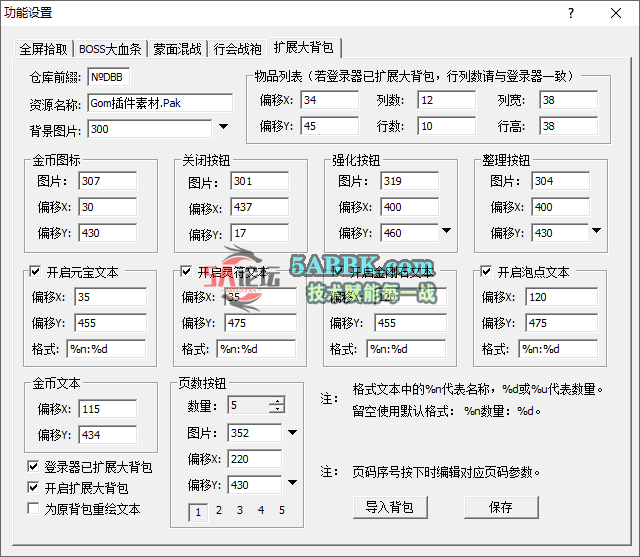The height and width of the screenshot is (557, 640).
Task: Toggle the 开启扩展大背包 checkbox
Action: [34, 488]
